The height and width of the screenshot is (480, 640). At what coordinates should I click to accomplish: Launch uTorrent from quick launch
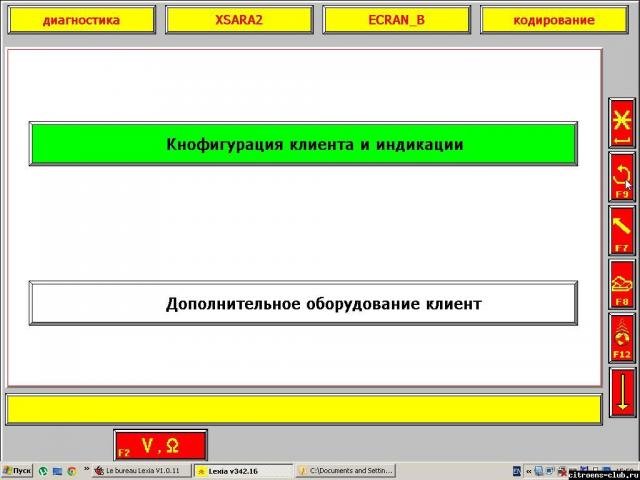tap(43, 471)
